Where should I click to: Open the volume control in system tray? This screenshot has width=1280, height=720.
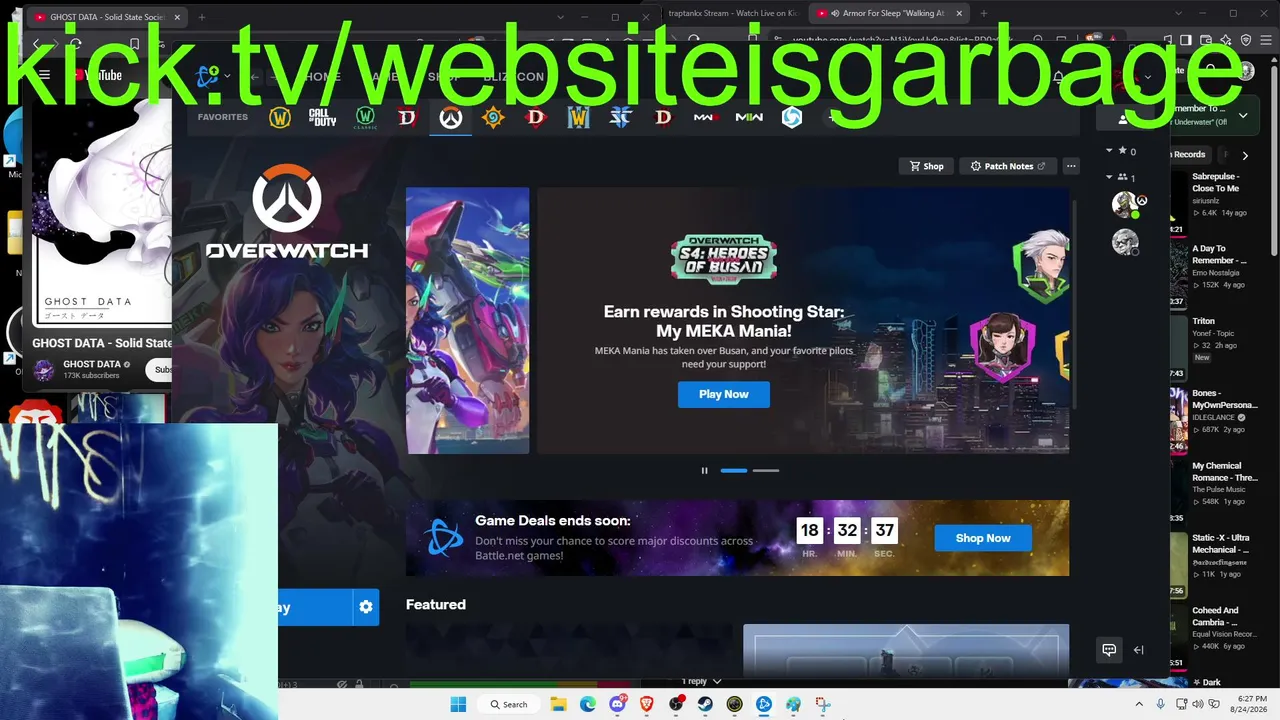[1200, 705]
